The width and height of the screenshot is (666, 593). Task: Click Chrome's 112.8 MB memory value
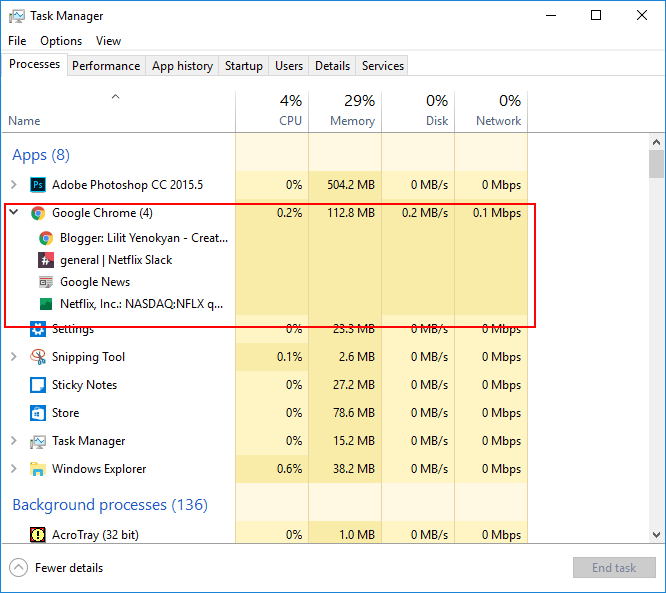351,213
